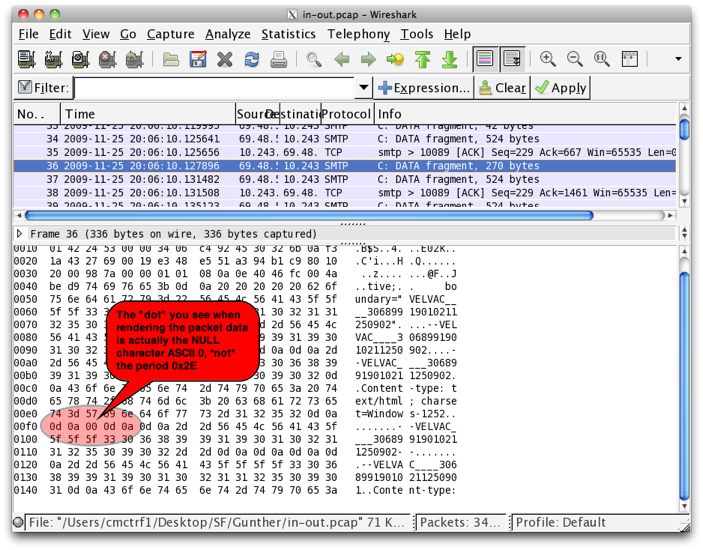
Task: Click the find packet magnifier icon
Action: click(x=314, y=60)
